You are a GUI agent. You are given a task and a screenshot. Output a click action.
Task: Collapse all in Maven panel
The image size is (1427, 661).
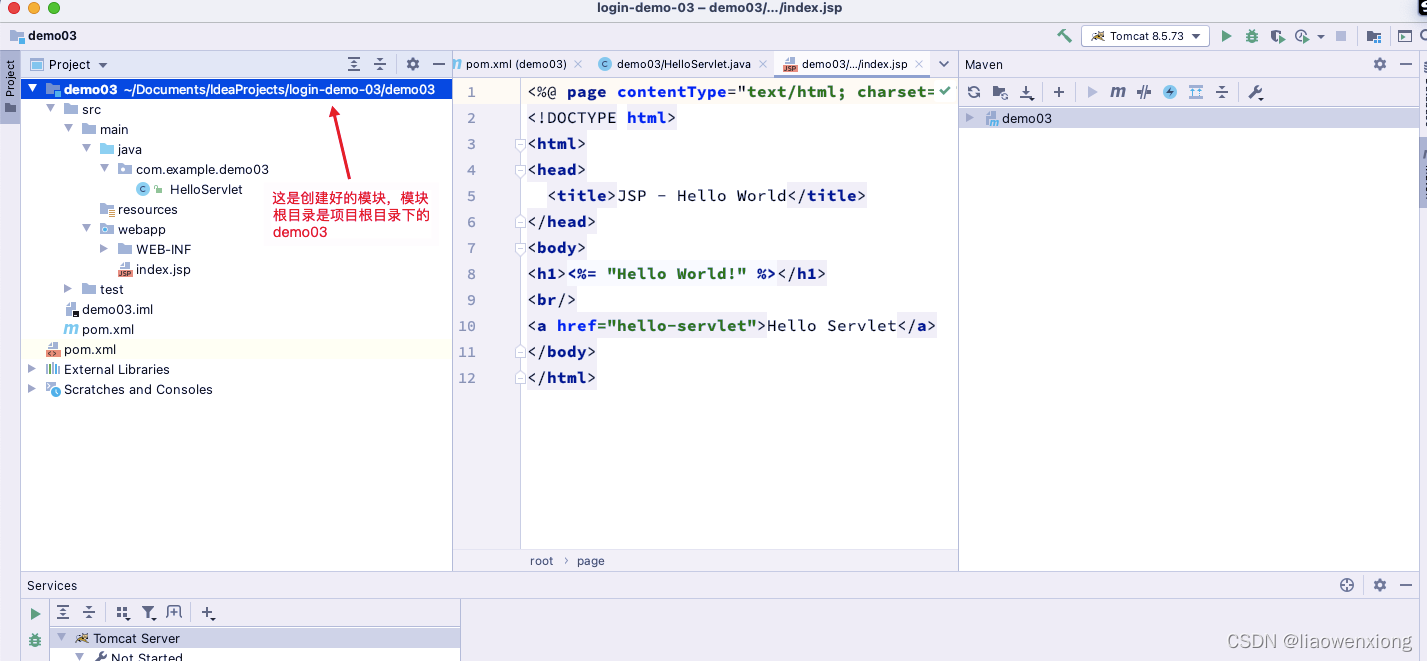point(1222,92)
